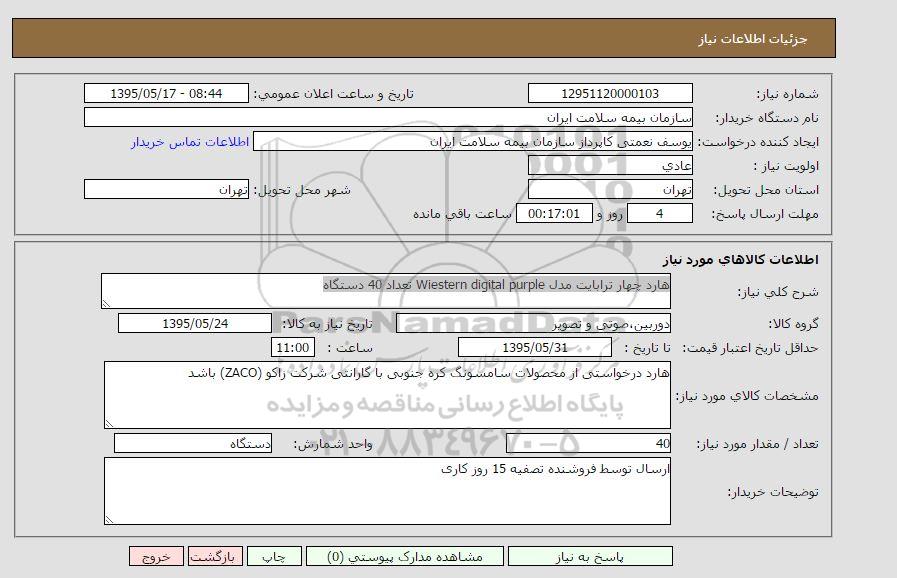
Task: Click the چاپ print button
Action: point(274,556)
